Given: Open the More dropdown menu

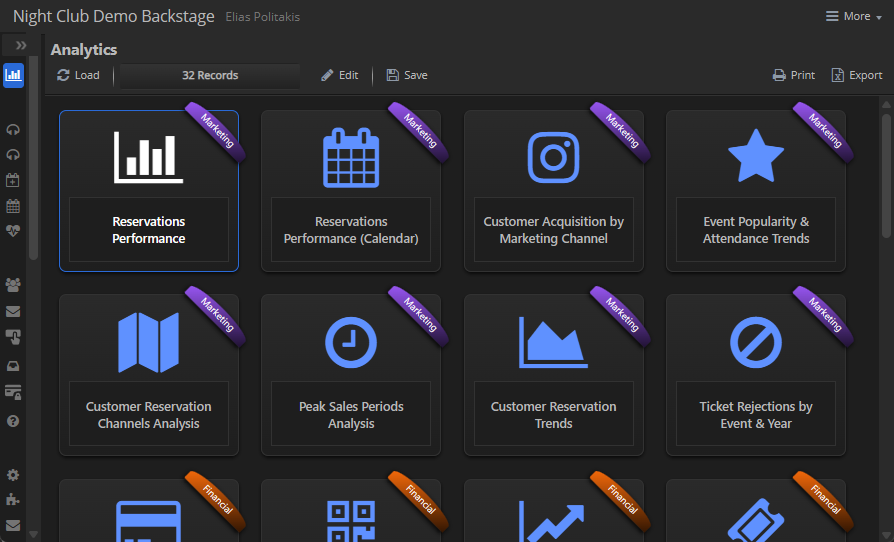Looking at the screenshot, I should pos(848,16).
